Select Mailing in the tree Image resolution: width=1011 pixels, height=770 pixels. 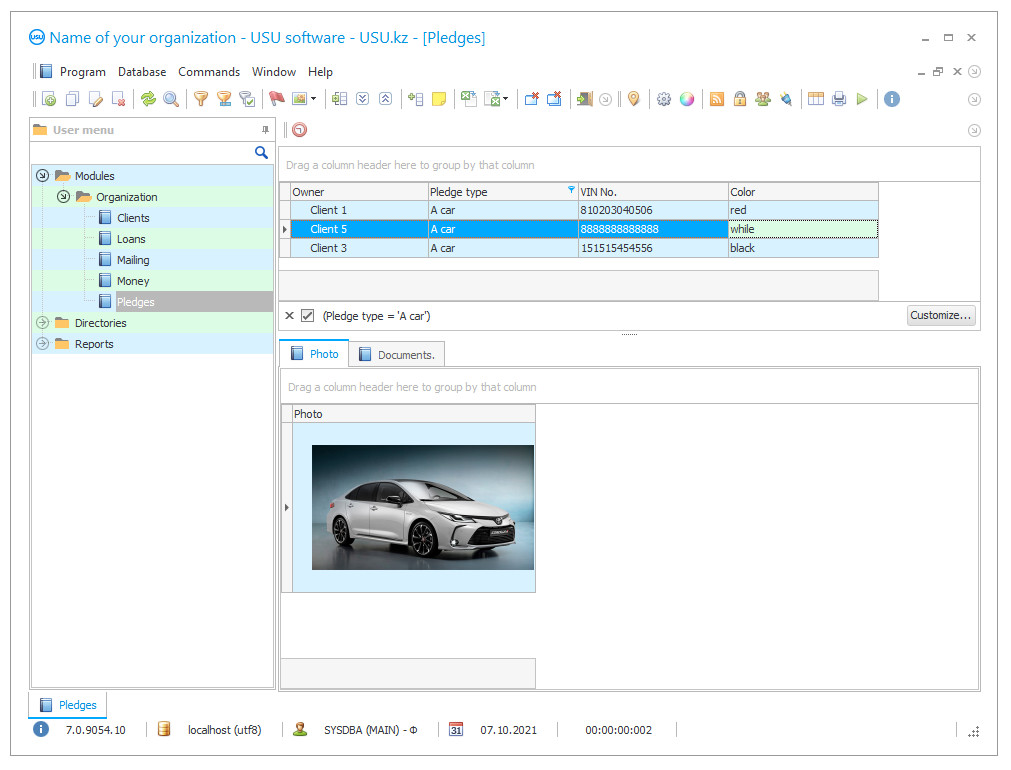(x=133, y=260)
